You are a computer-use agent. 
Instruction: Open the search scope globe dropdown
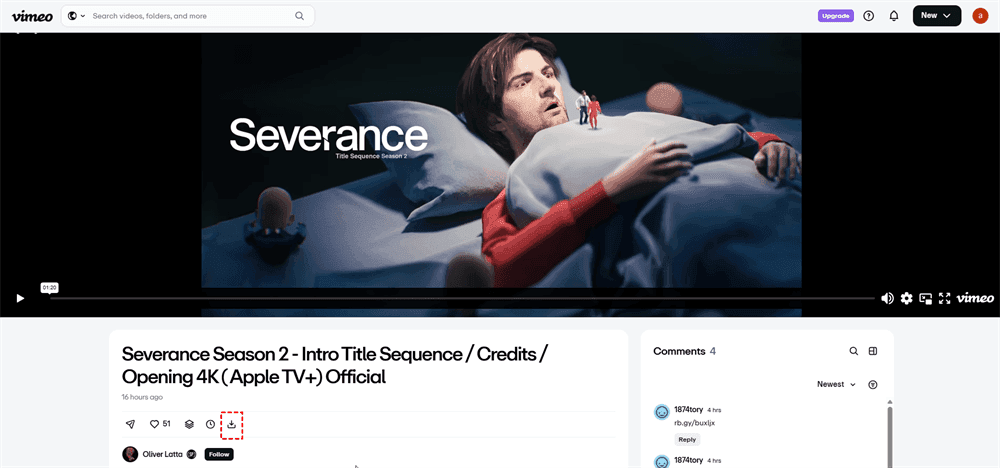[76, 16]
